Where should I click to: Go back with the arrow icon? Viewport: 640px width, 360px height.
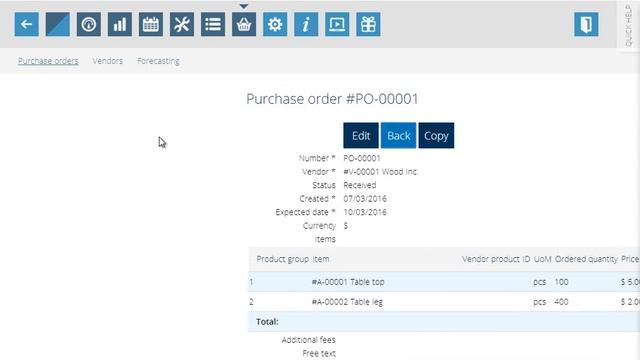click(x=27, y=24)
